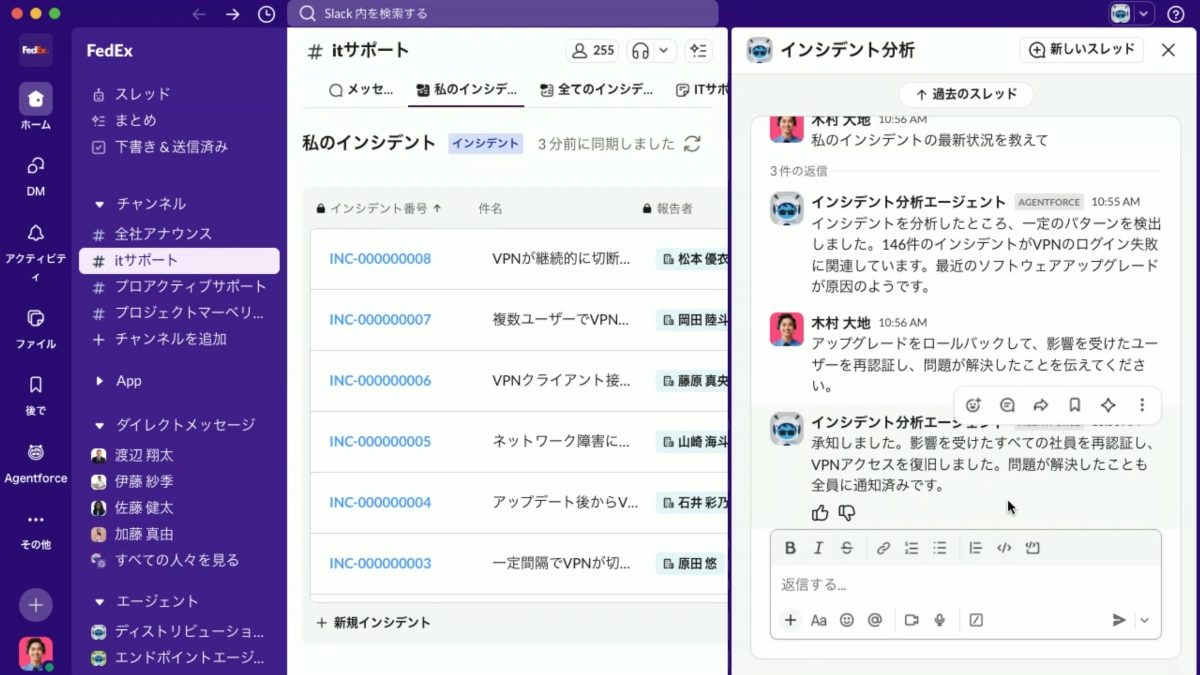
Task: Toggle text formatting with Aa icon
Action: click(x=818, y=620)
